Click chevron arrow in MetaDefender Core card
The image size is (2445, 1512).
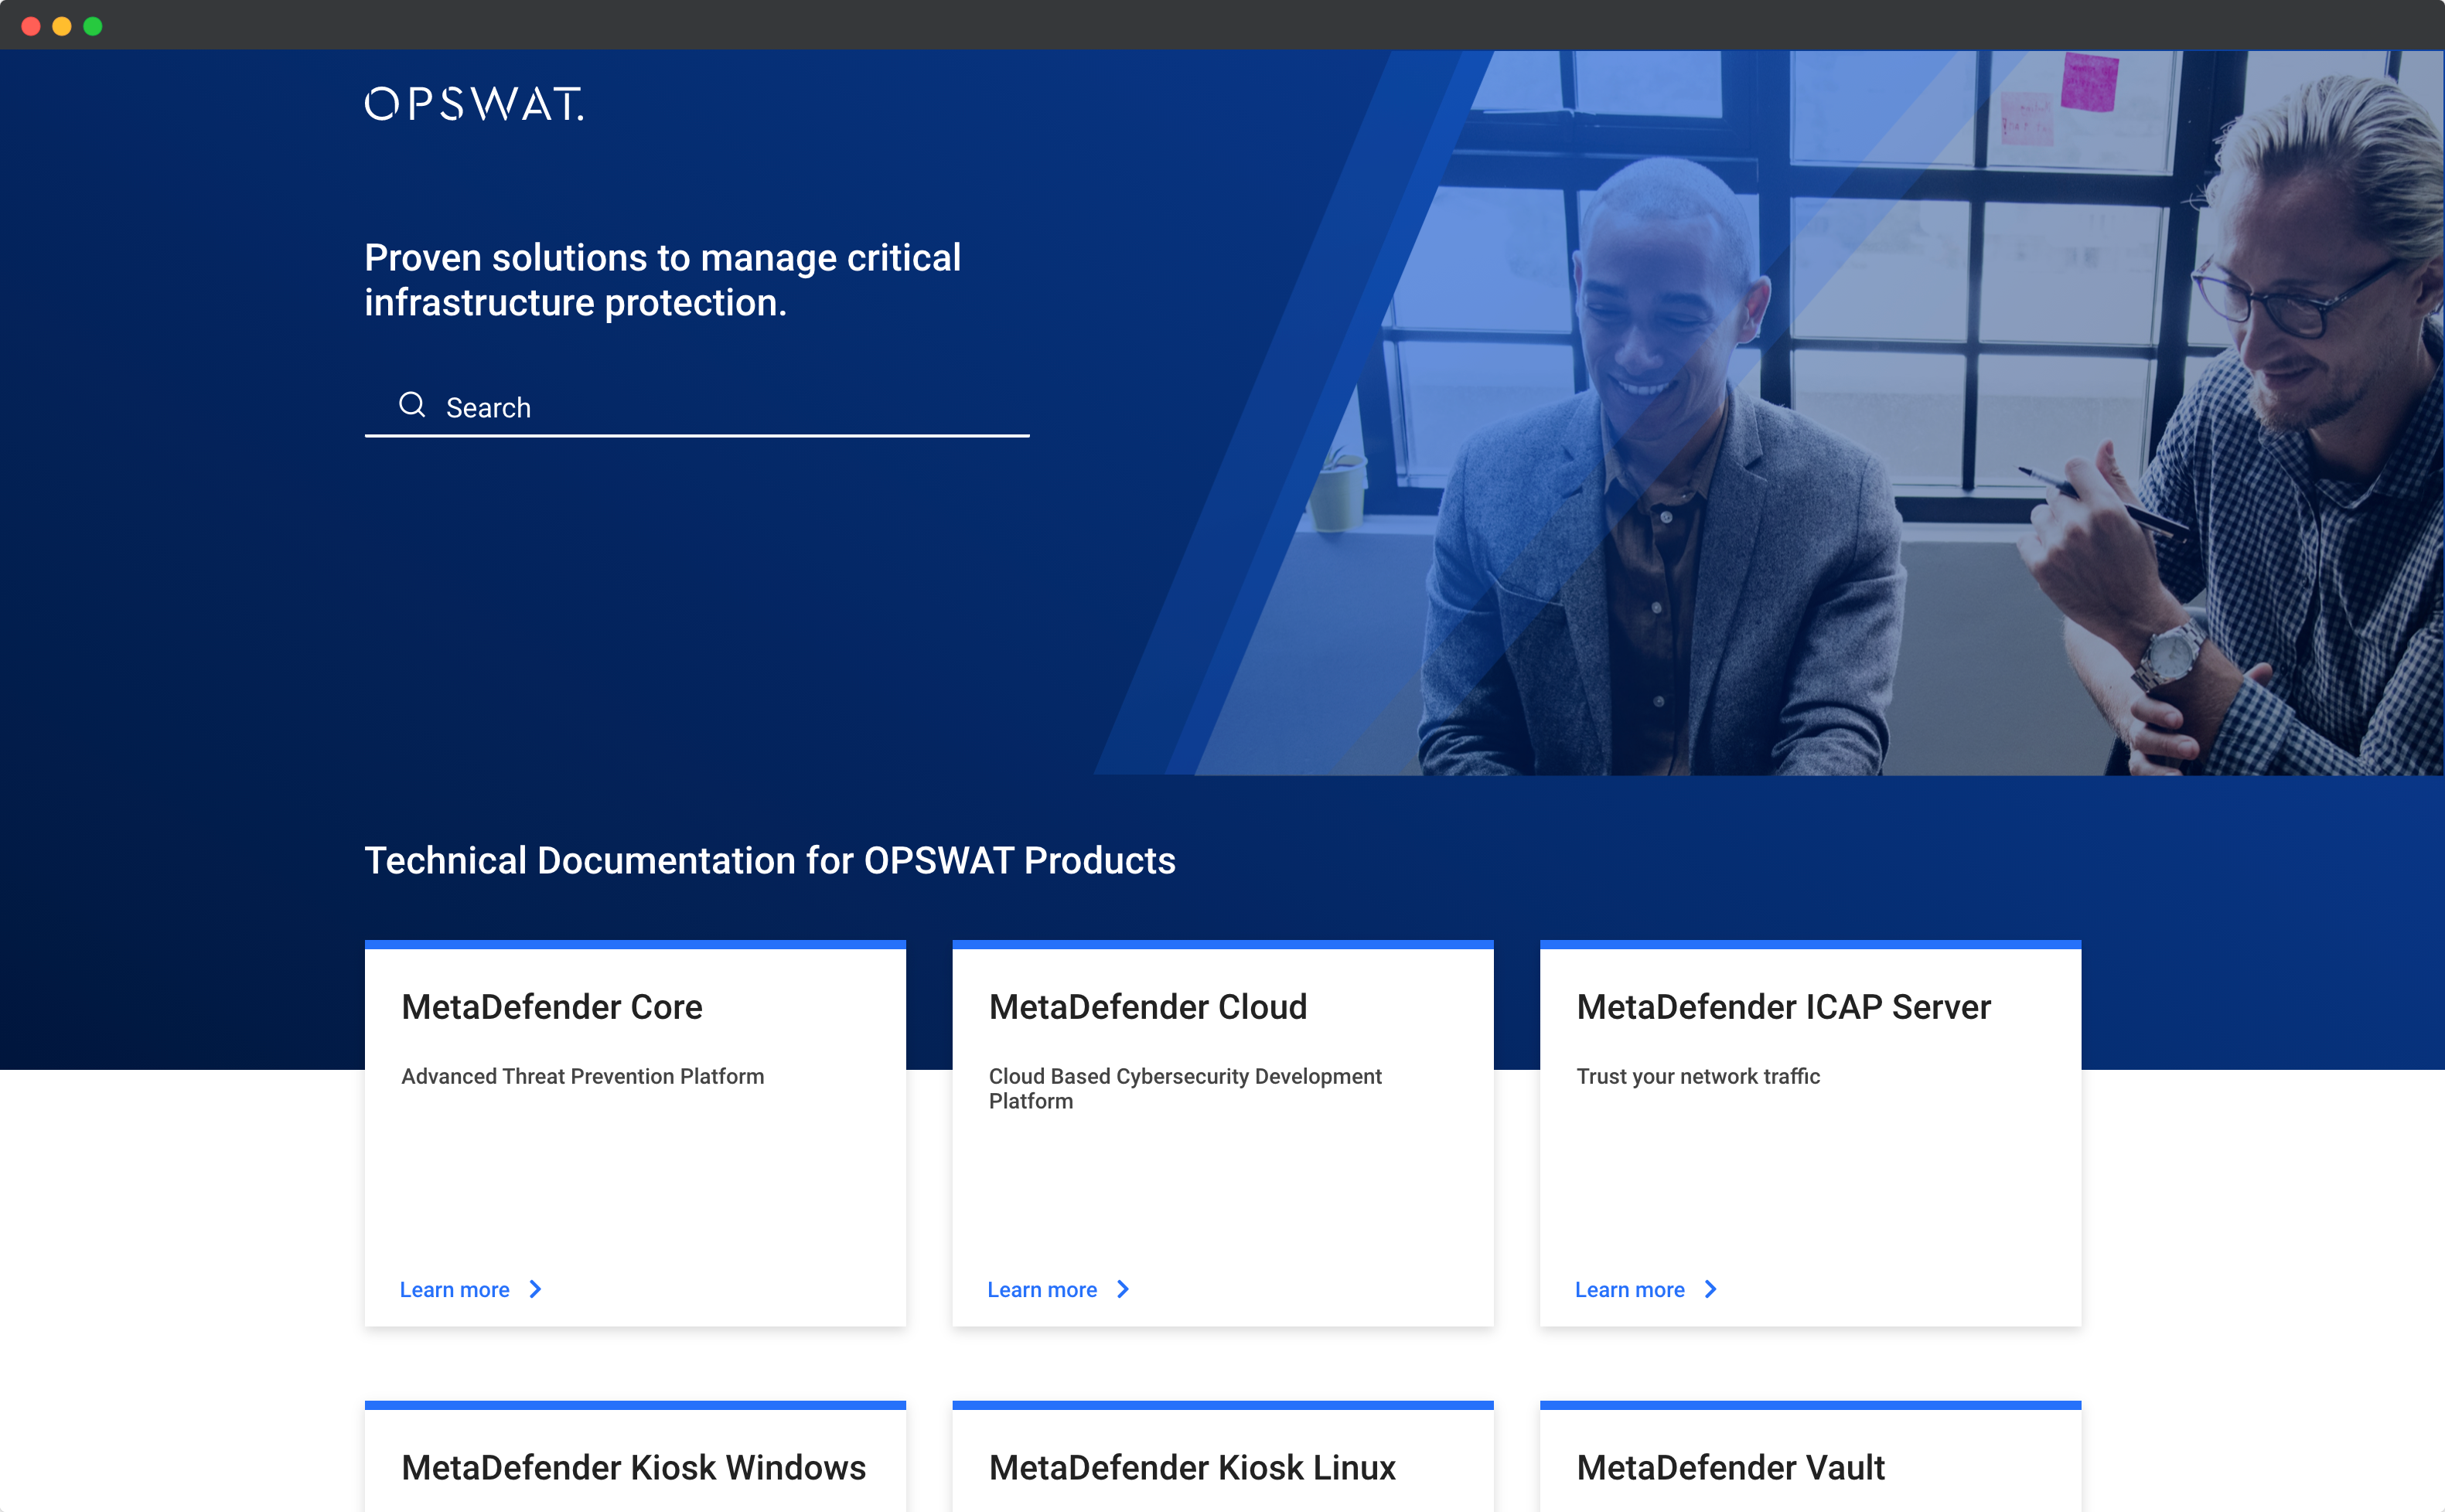tap(535, 1290)
